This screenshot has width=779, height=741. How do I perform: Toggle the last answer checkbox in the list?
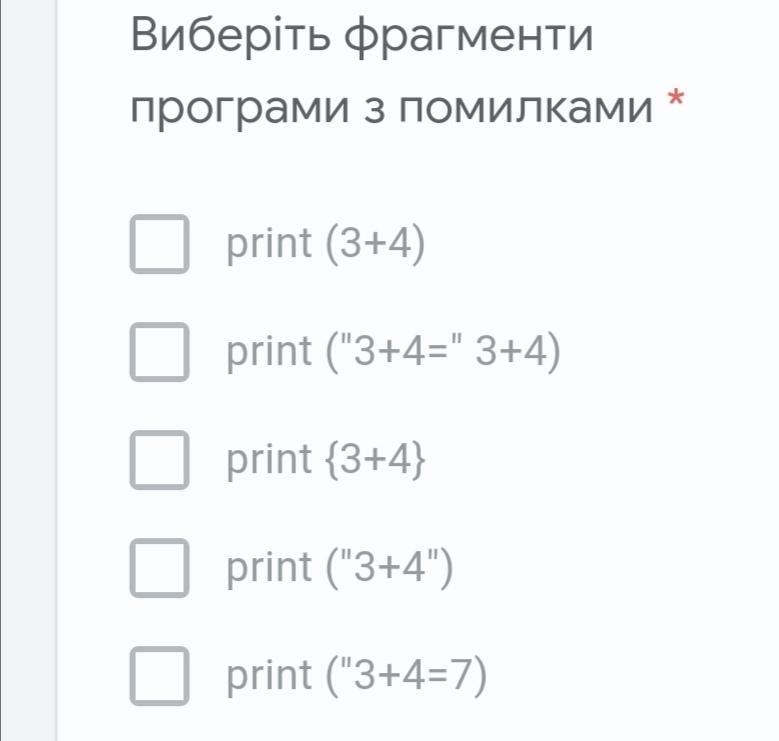pyautogui.click(x=158, y=676)
